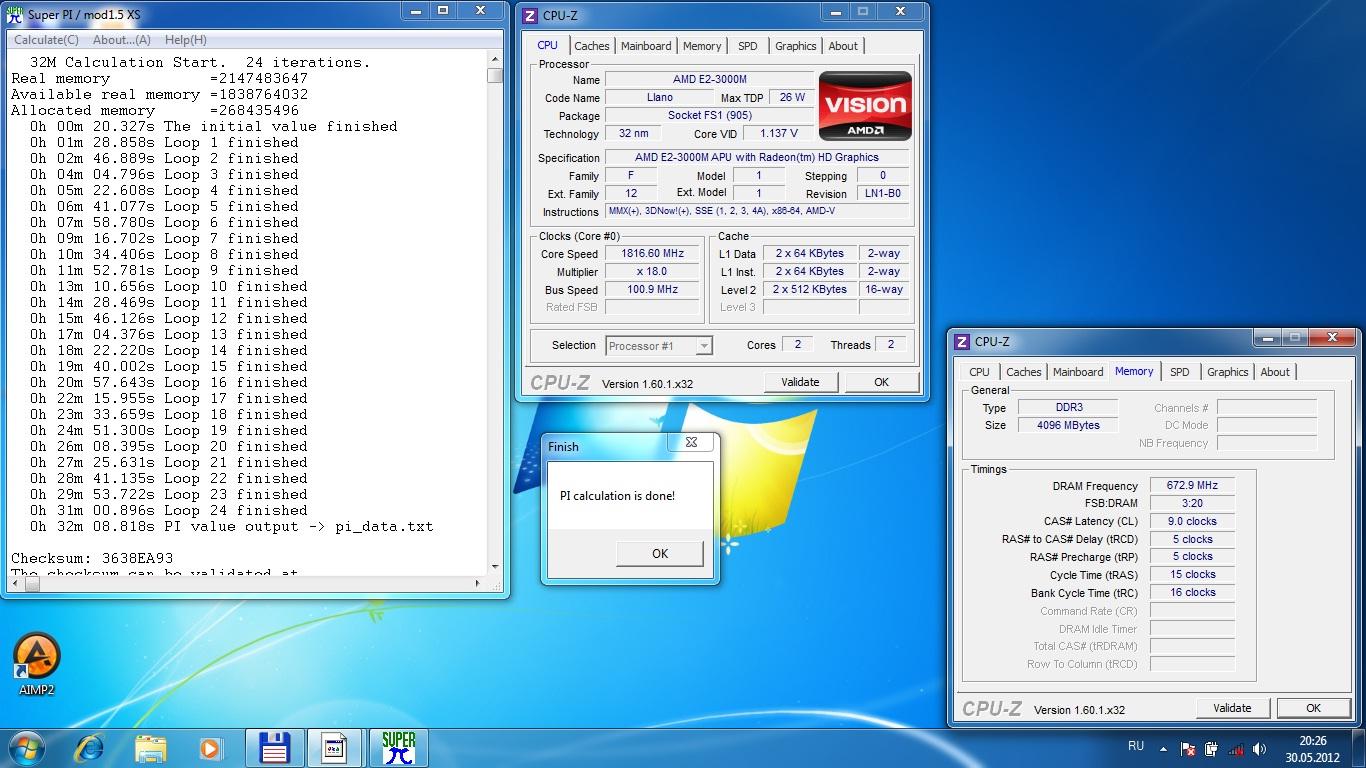Screen dimensions: 1366x768
Task: Click the Loop 24 finished line
Action: [169, 510]
